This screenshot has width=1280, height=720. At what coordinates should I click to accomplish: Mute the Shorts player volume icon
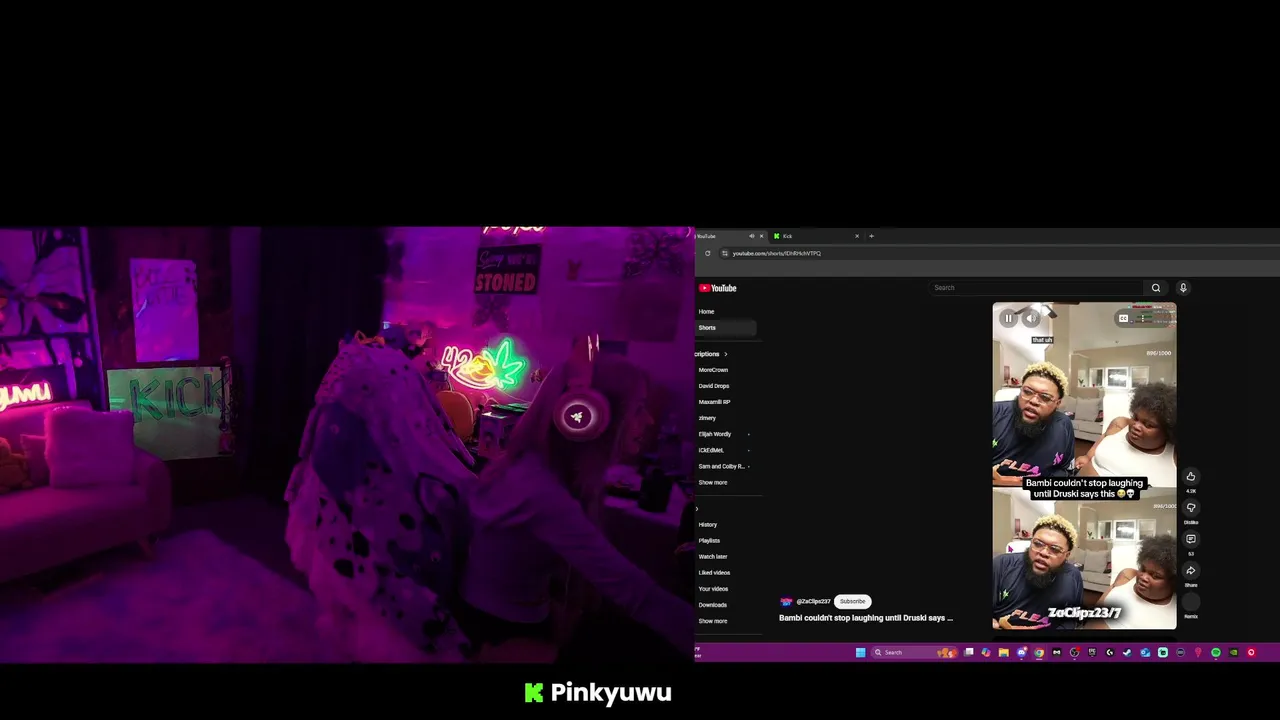1031,318
